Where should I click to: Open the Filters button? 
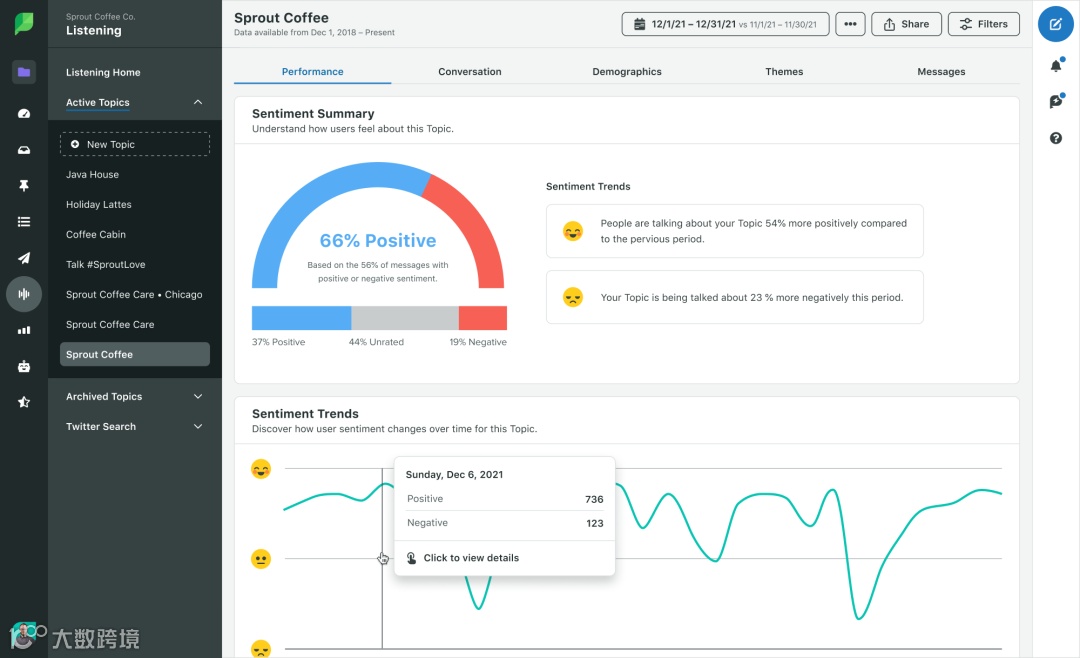(x=984, y=24)
